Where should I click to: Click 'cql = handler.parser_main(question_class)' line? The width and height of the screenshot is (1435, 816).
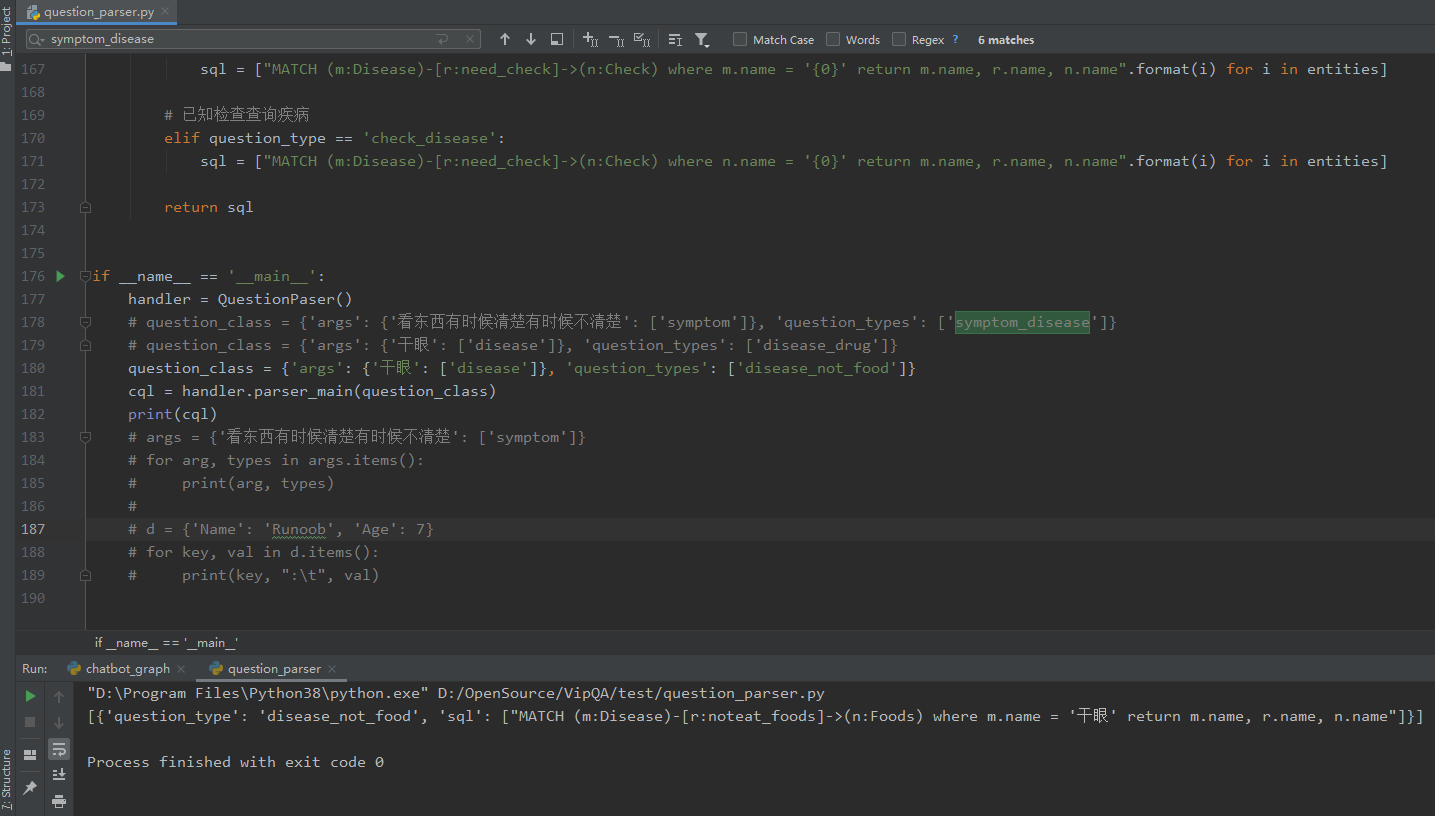click(x=312, y=391)
